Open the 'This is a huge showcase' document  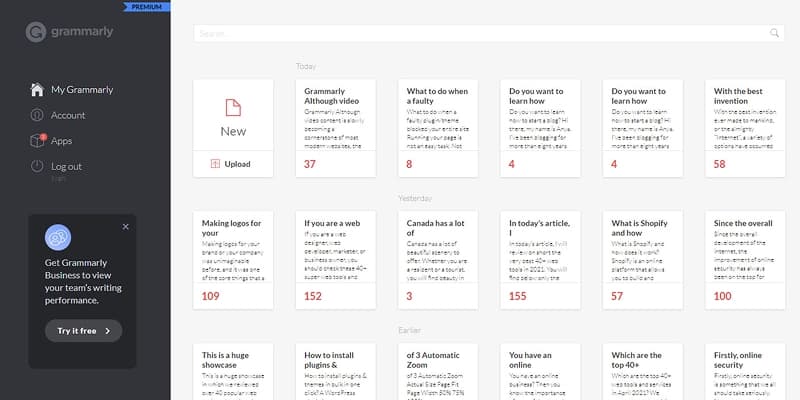[x=233, y=372]
